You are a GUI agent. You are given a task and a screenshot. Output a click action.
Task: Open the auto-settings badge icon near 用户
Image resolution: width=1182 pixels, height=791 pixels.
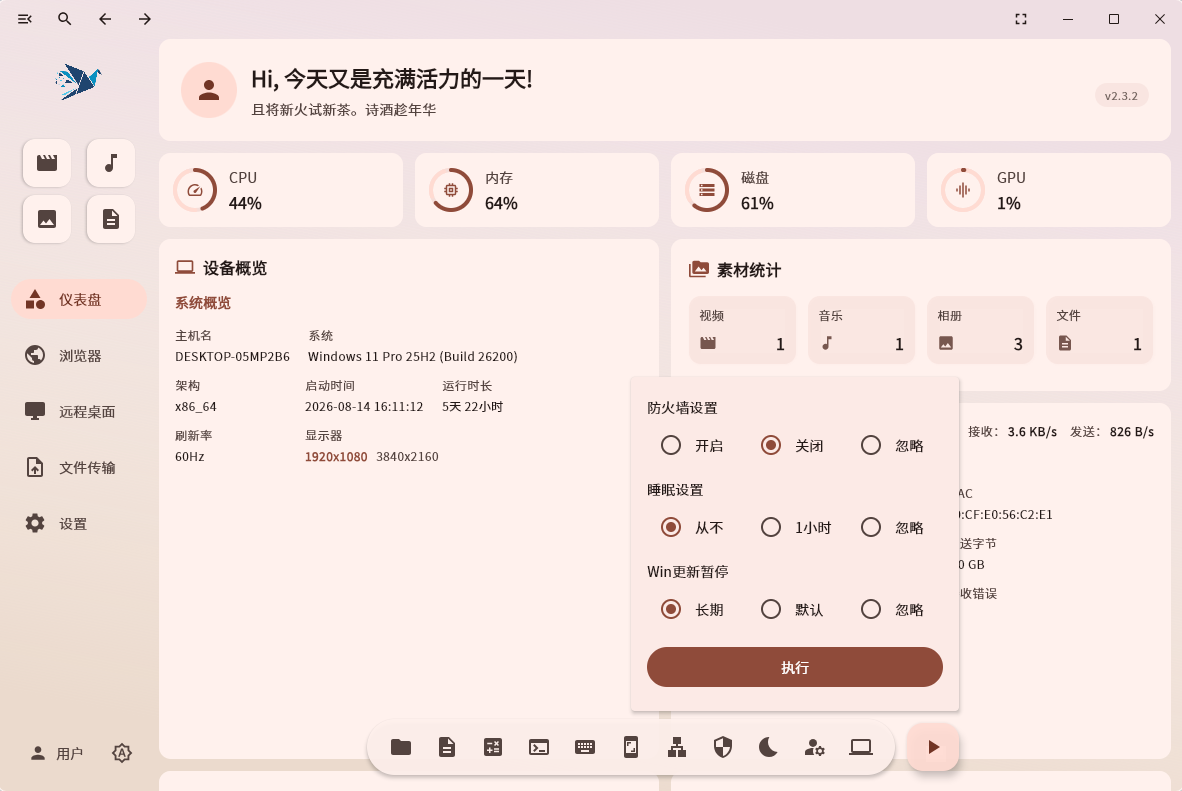122,753
